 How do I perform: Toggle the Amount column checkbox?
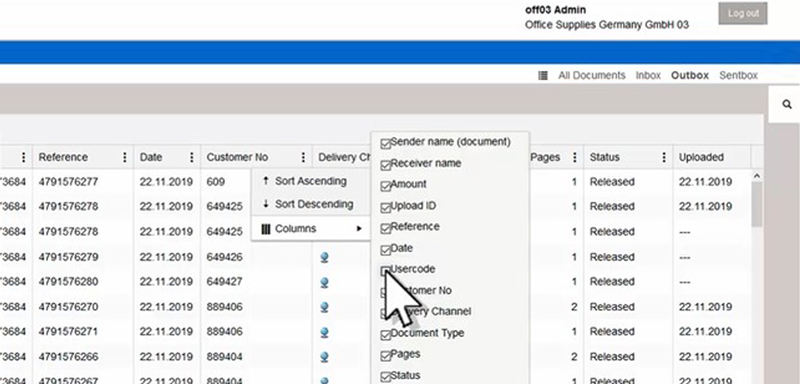coord(386,186)
